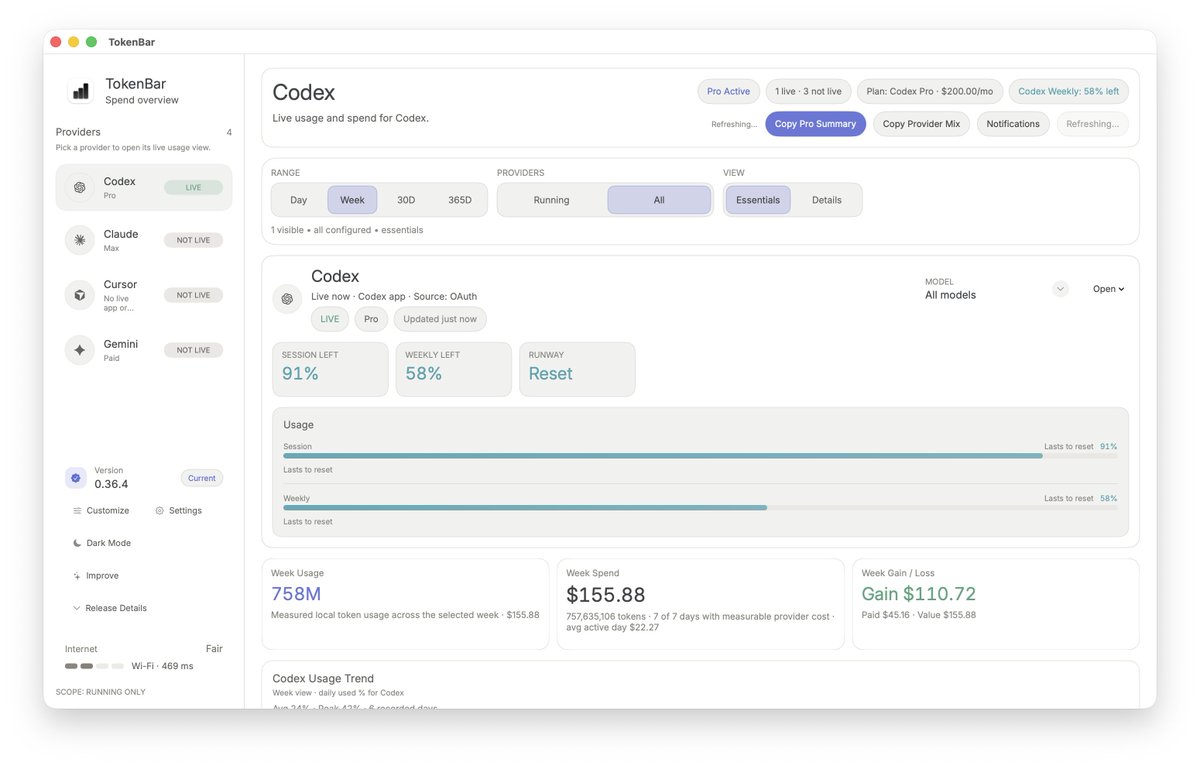This screenshot has height=766, width=1200.
Task: Click the Gain $110.72 value
Action: 919,594
